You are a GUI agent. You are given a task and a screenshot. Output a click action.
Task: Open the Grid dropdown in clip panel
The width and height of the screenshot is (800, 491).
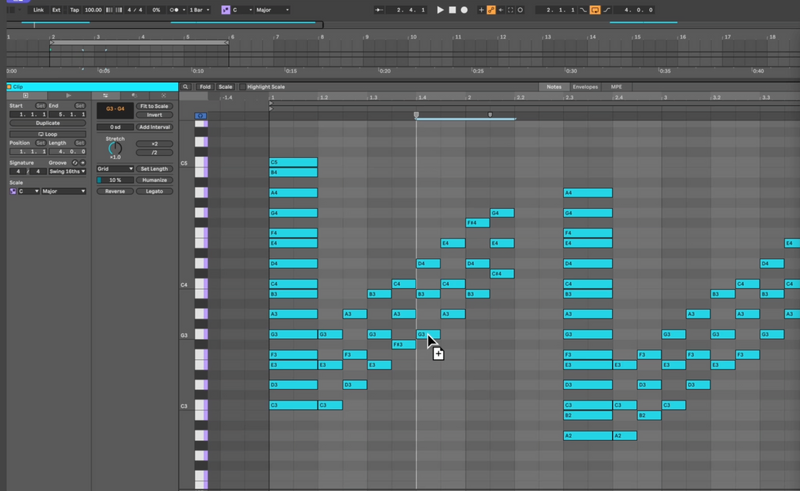pos(115,169)
